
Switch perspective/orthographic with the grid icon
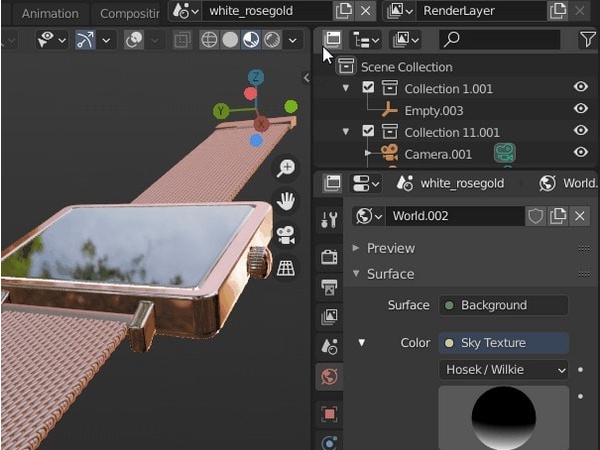(x=286, y=267)
